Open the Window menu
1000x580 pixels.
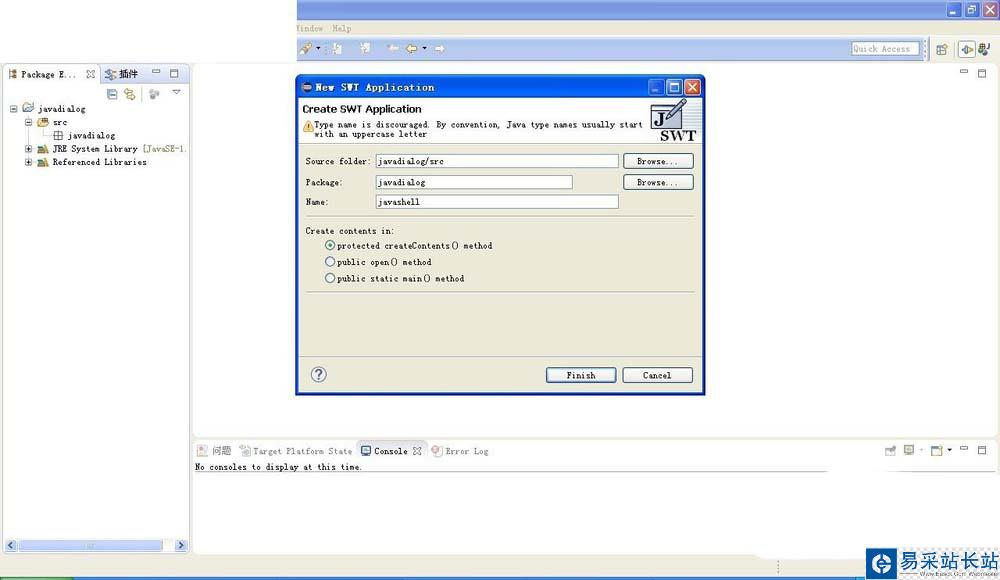[311, 28]
